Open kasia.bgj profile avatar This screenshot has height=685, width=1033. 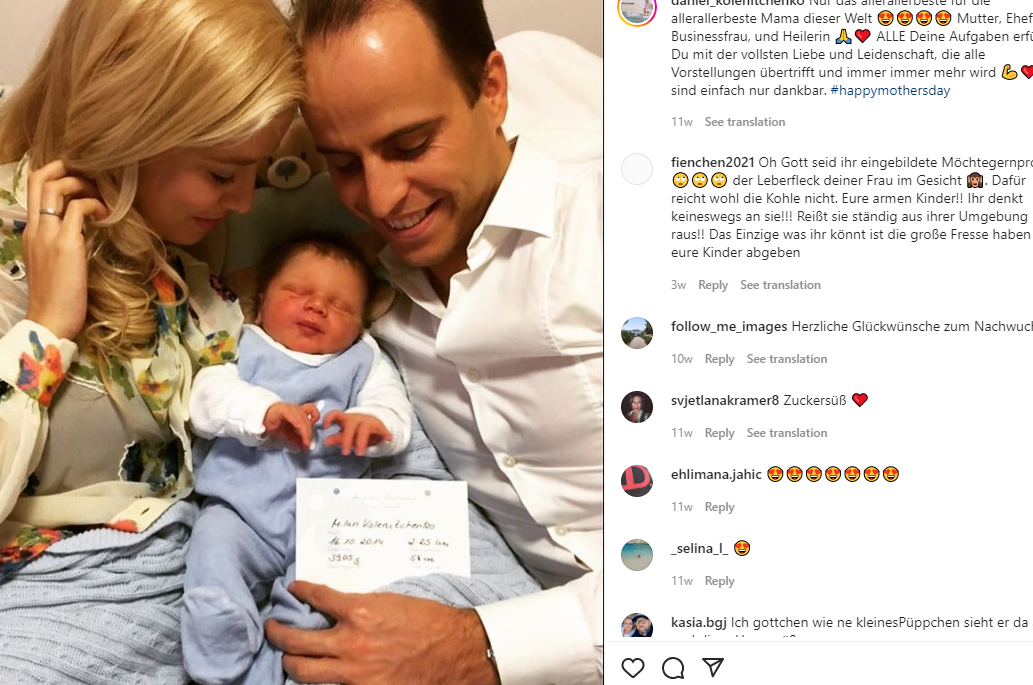pos(637,626)
